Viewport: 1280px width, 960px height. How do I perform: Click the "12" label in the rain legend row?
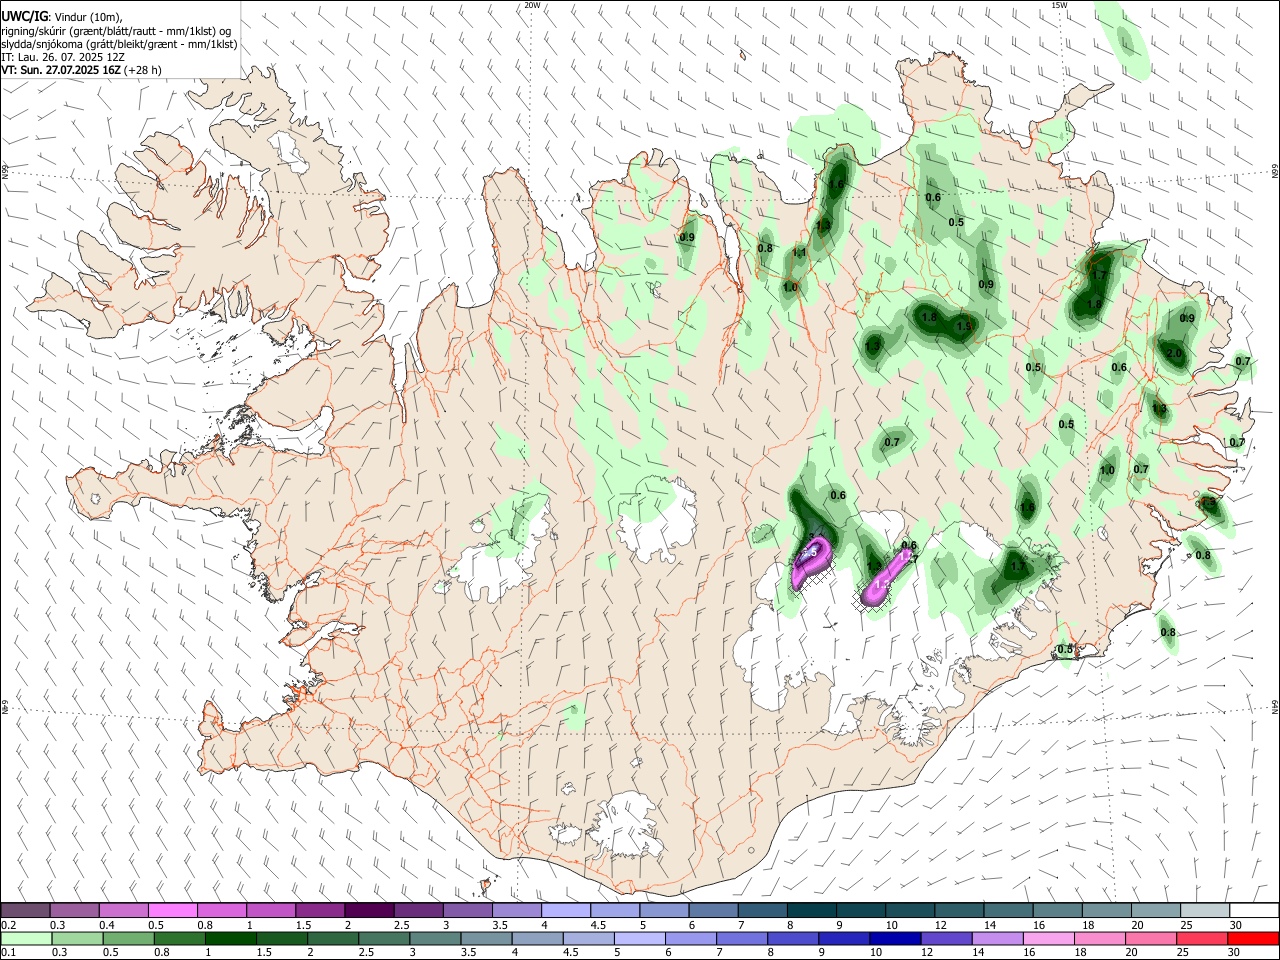pyautogui.click(x=927, y=954)
